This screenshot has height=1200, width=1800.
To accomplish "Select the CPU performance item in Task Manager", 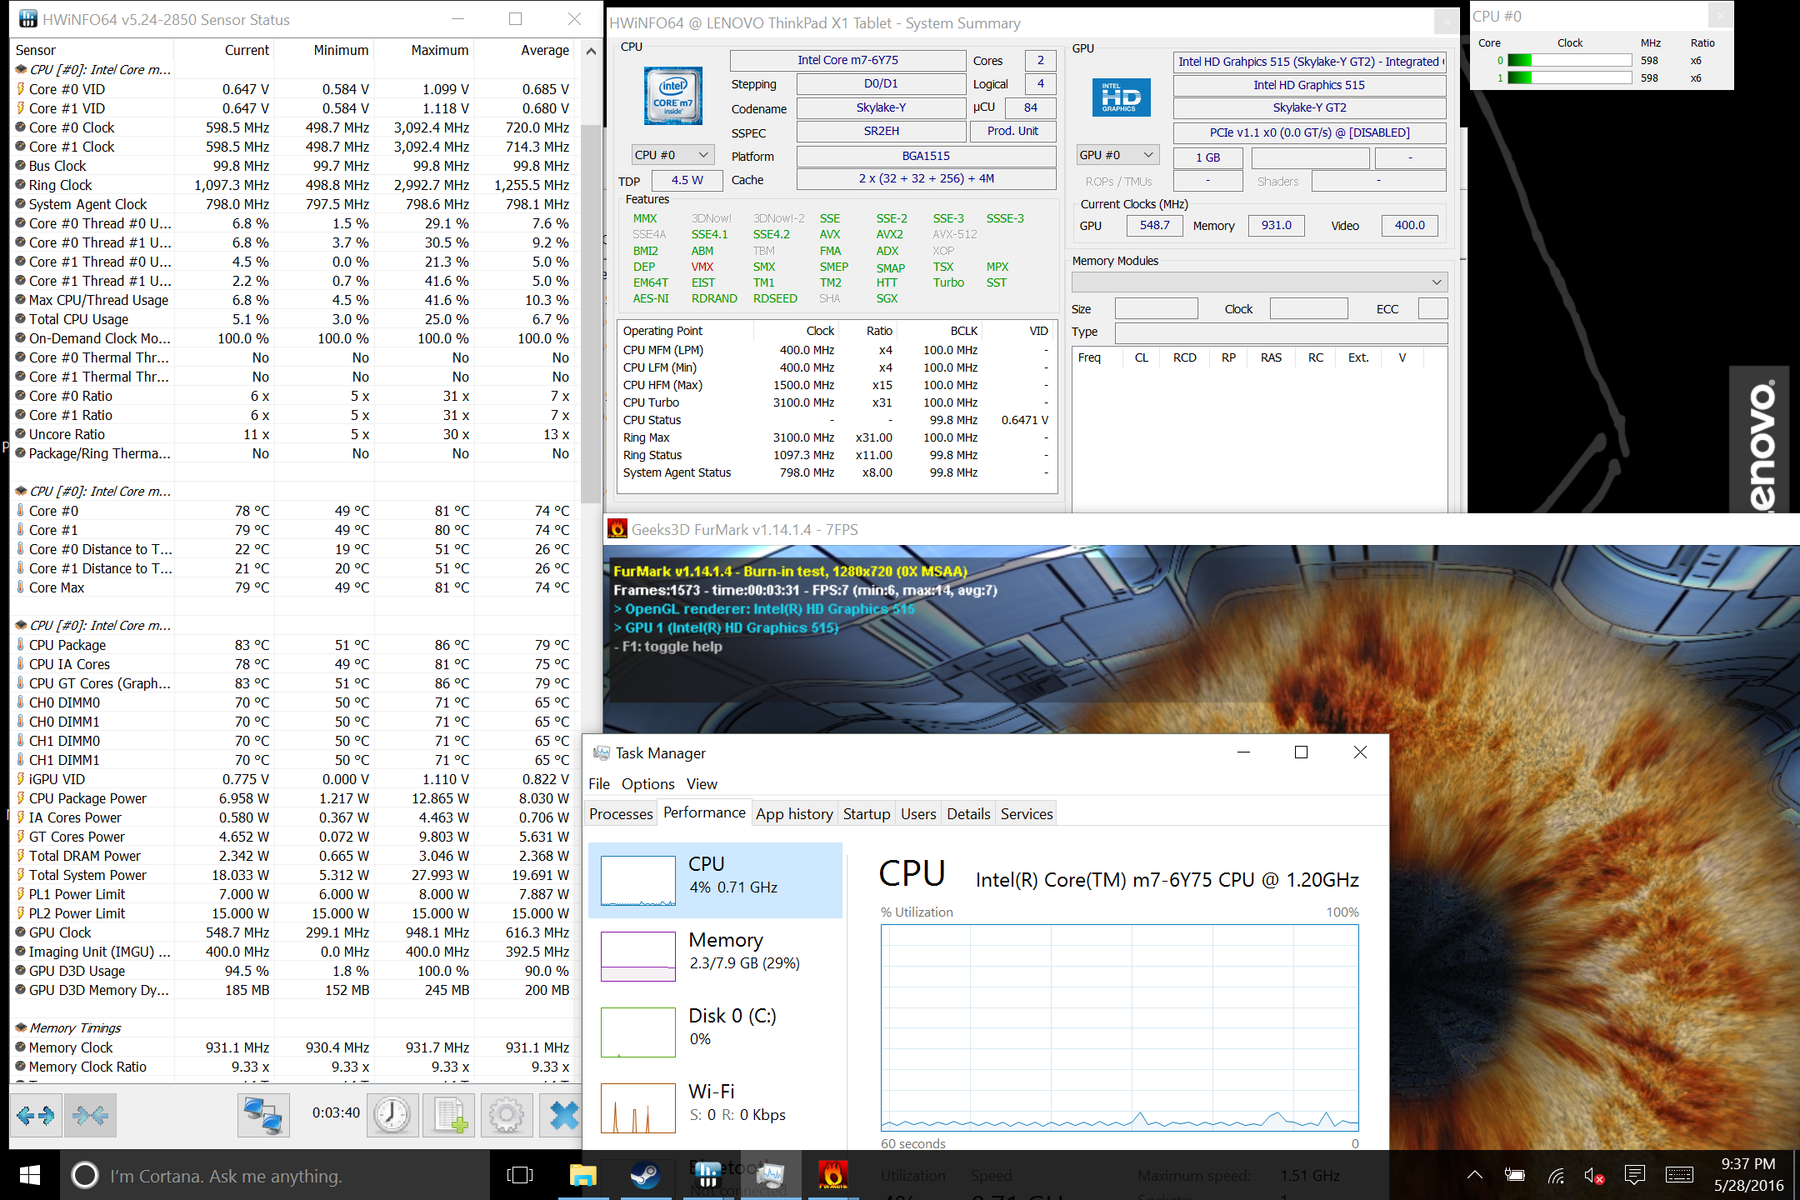I will point(715,880).
